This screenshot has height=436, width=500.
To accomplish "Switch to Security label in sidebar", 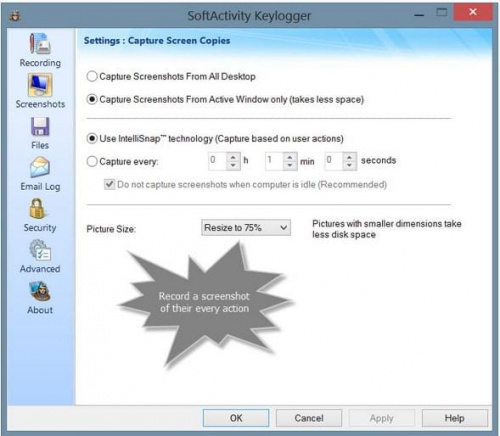I will coord(40,228).
